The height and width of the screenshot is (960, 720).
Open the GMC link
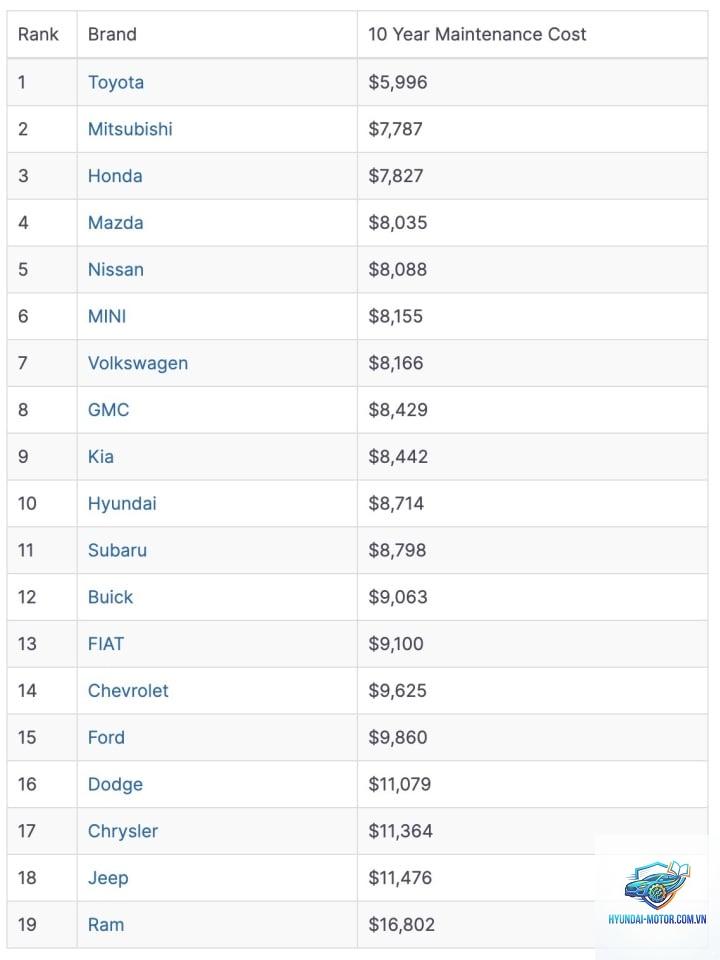(108, 410)
